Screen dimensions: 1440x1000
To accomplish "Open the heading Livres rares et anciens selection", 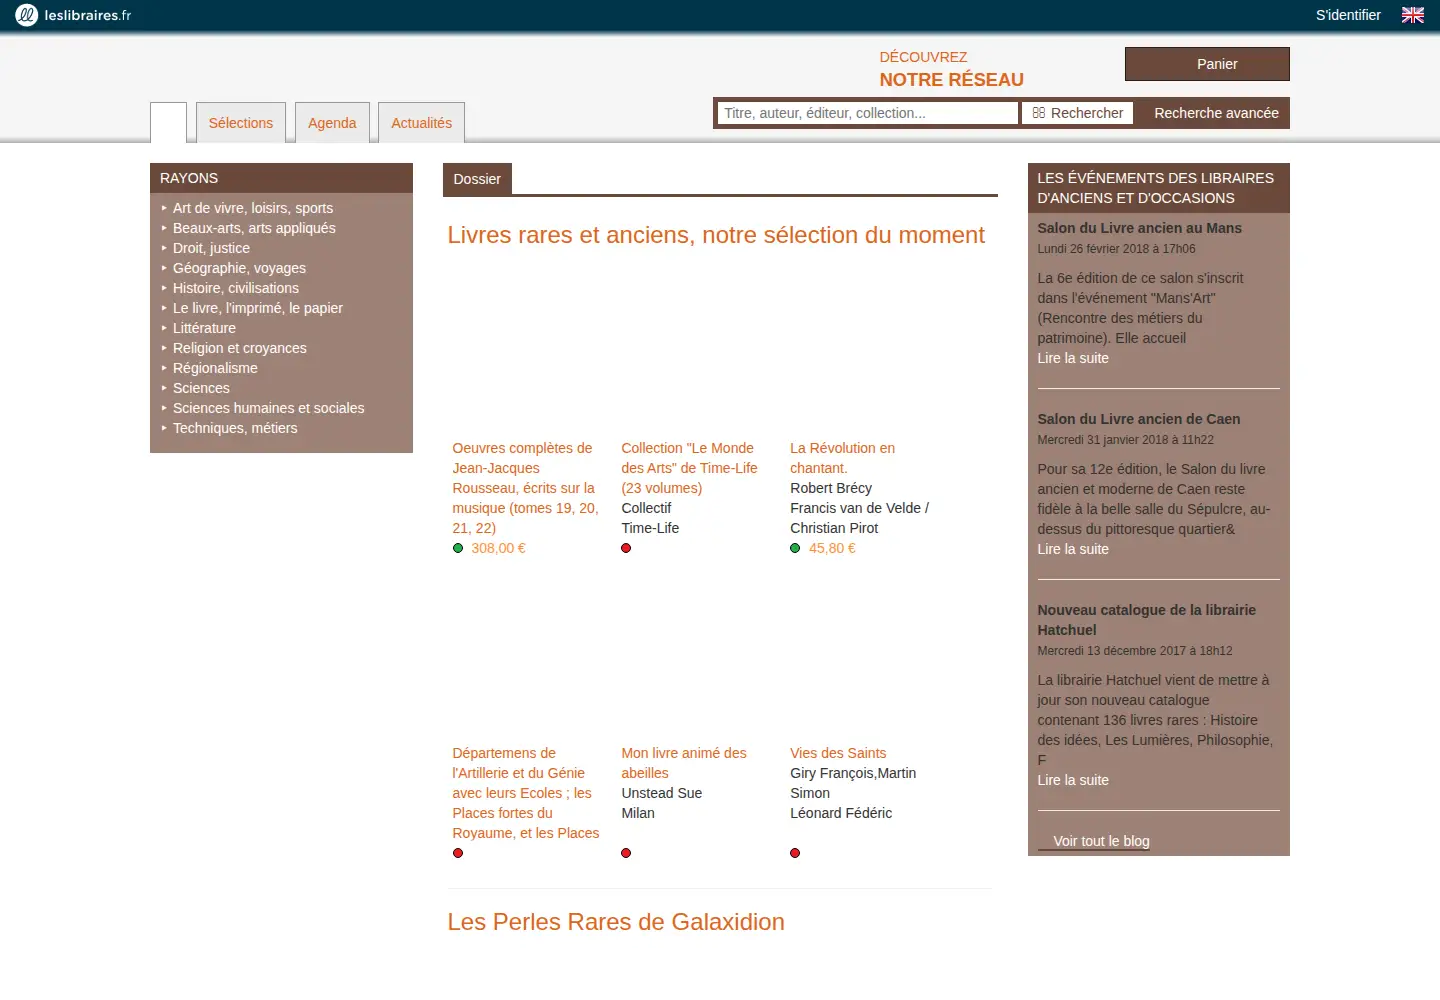I will [x=716, y=235].
